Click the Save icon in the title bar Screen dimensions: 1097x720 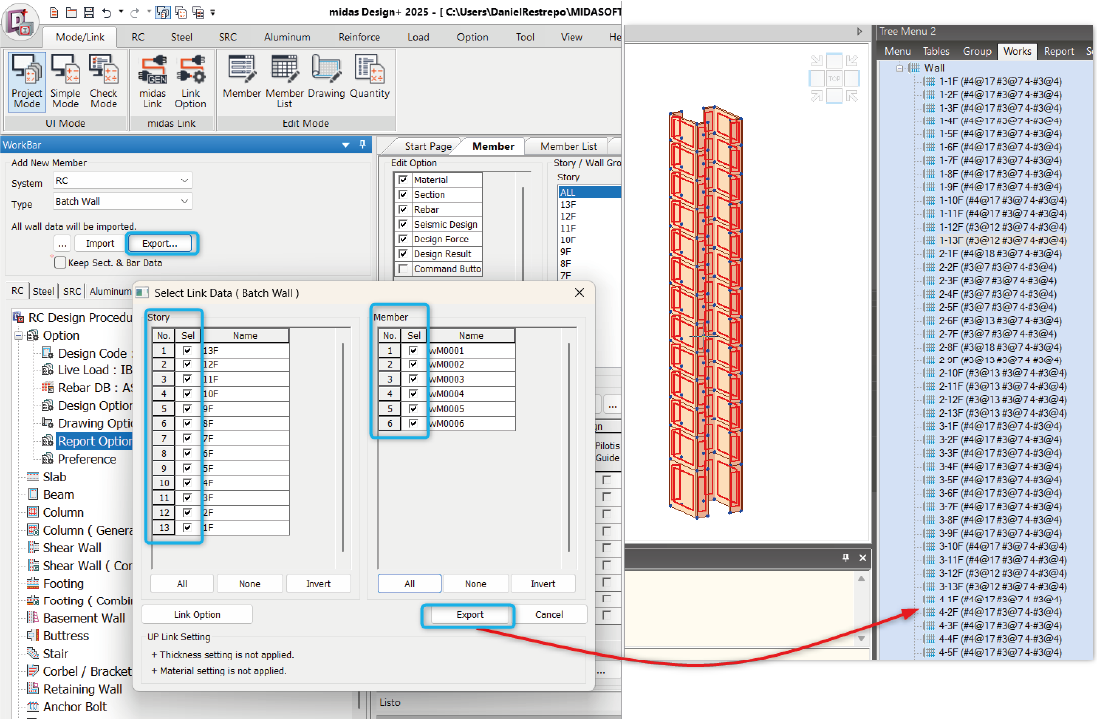[x=89, y=13]
